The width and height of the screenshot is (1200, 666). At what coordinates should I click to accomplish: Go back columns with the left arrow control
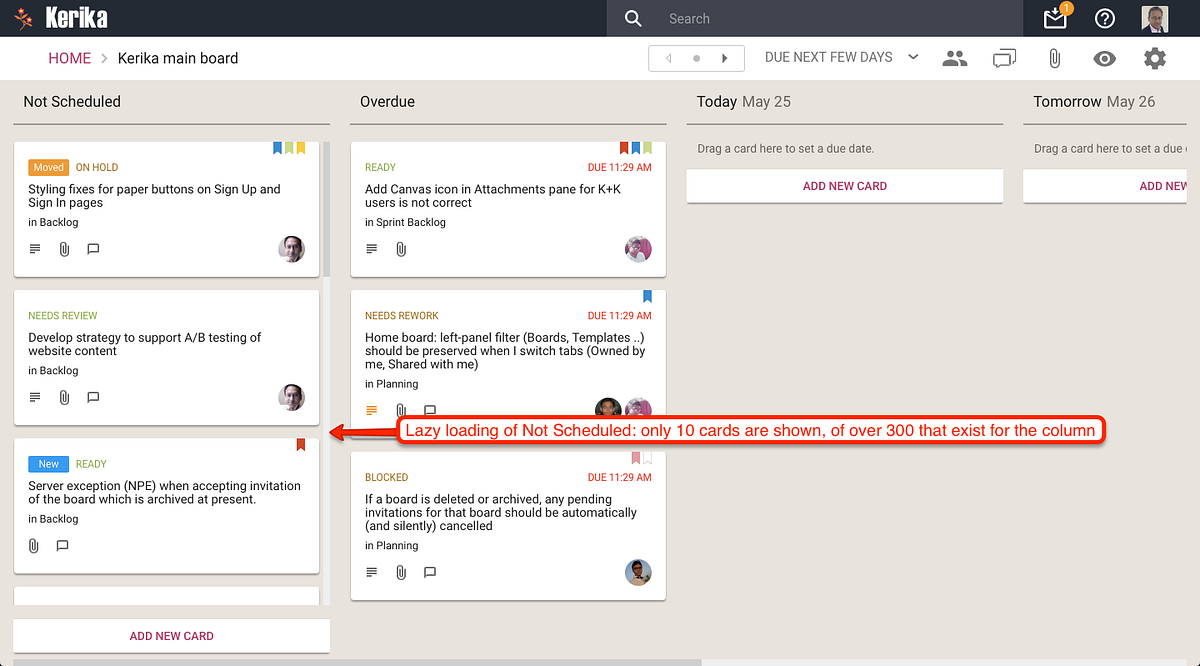(668, 58)
